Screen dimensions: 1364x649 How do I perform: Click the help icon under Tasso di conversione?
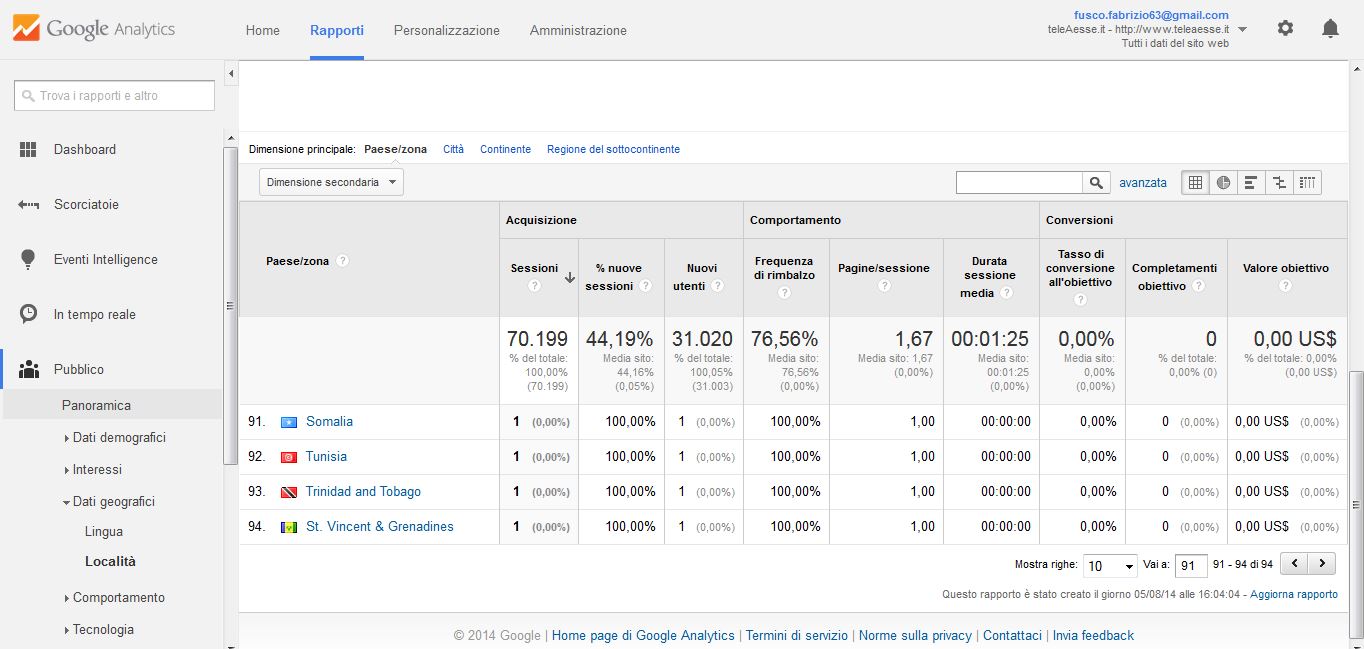click(1080, 302)
